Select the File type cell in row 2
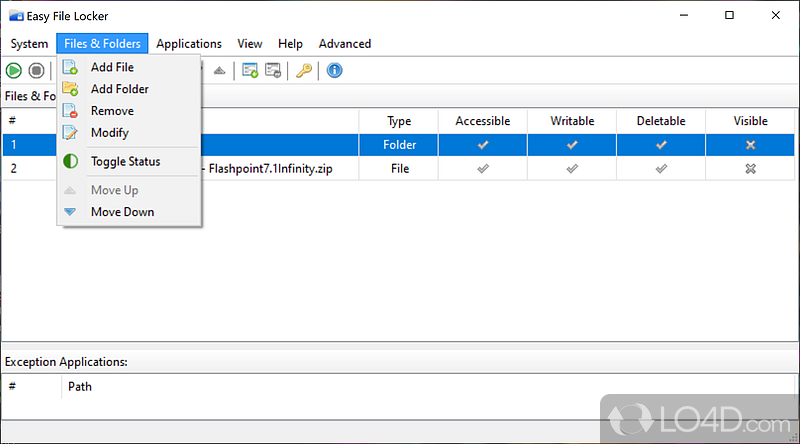The image size is (800, 444). coord(399,168)
